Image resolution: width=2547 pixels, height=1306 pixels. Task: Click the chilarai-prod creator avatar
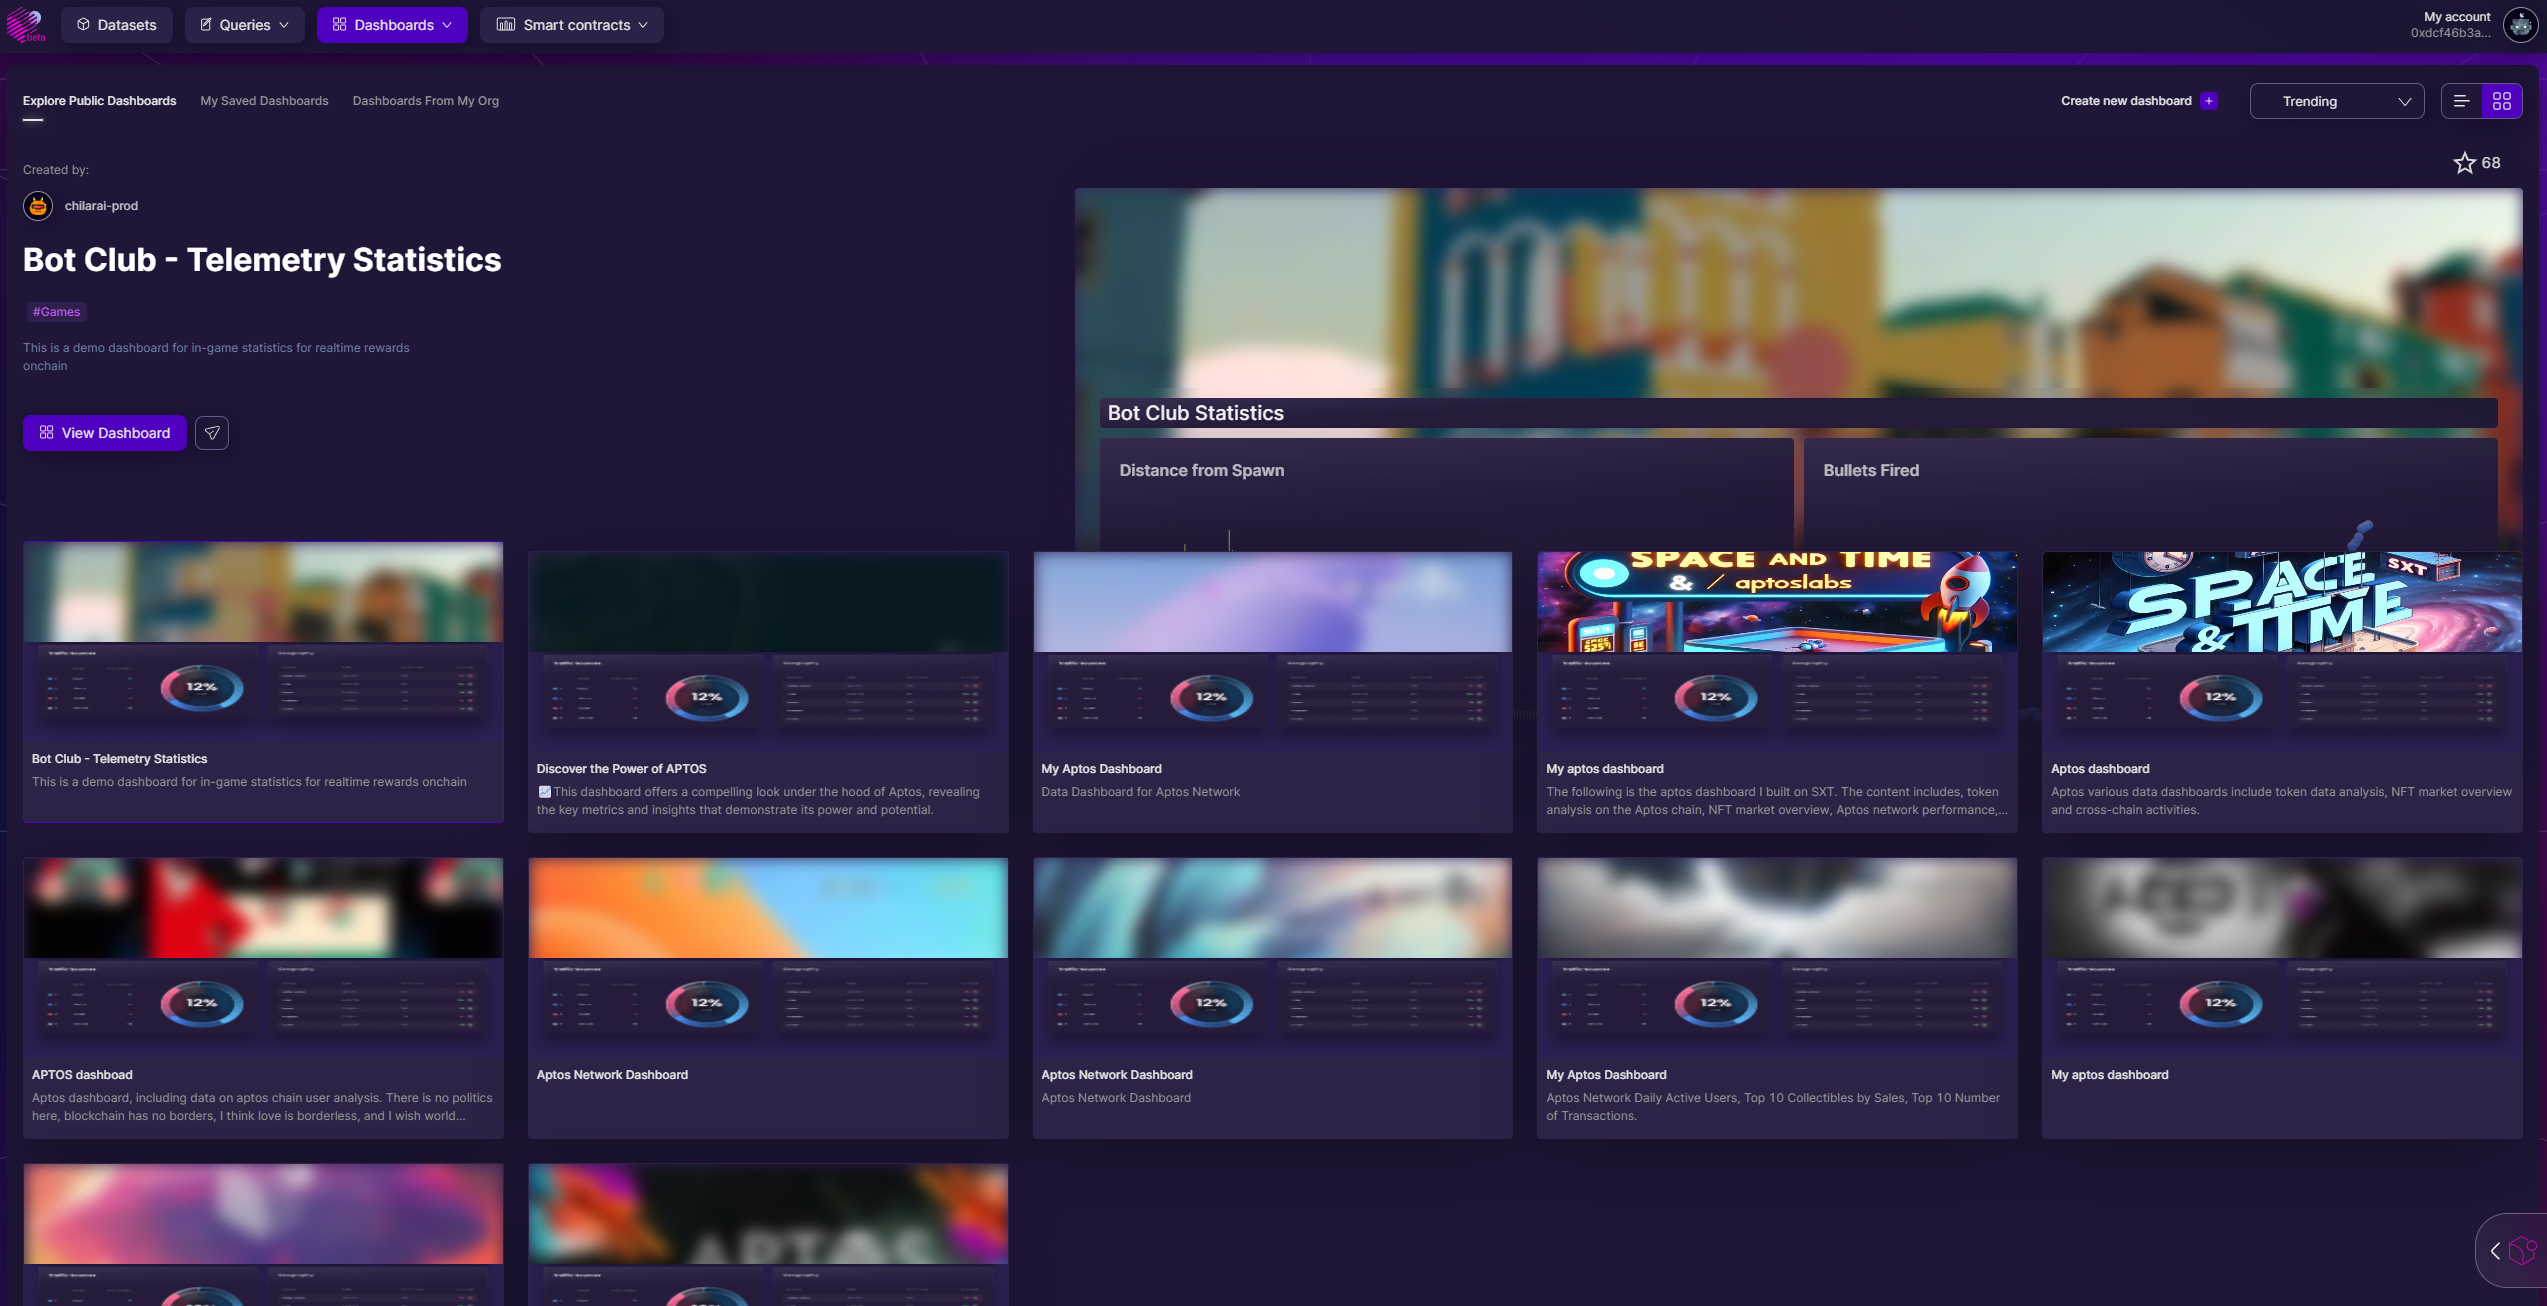[x=38, y=206]
